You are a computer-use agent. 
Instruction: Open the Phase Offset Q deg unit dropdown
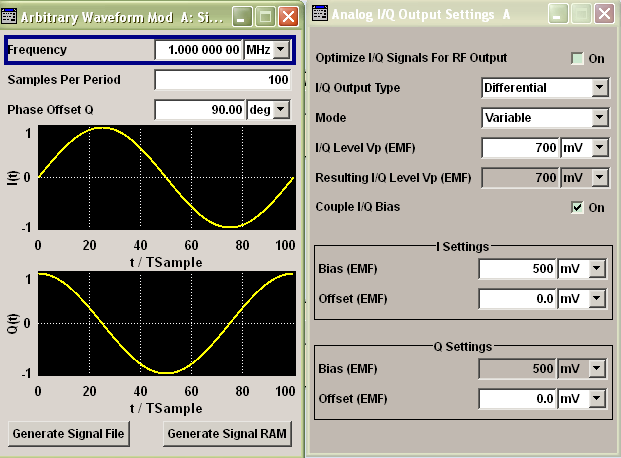coord(281,109)
